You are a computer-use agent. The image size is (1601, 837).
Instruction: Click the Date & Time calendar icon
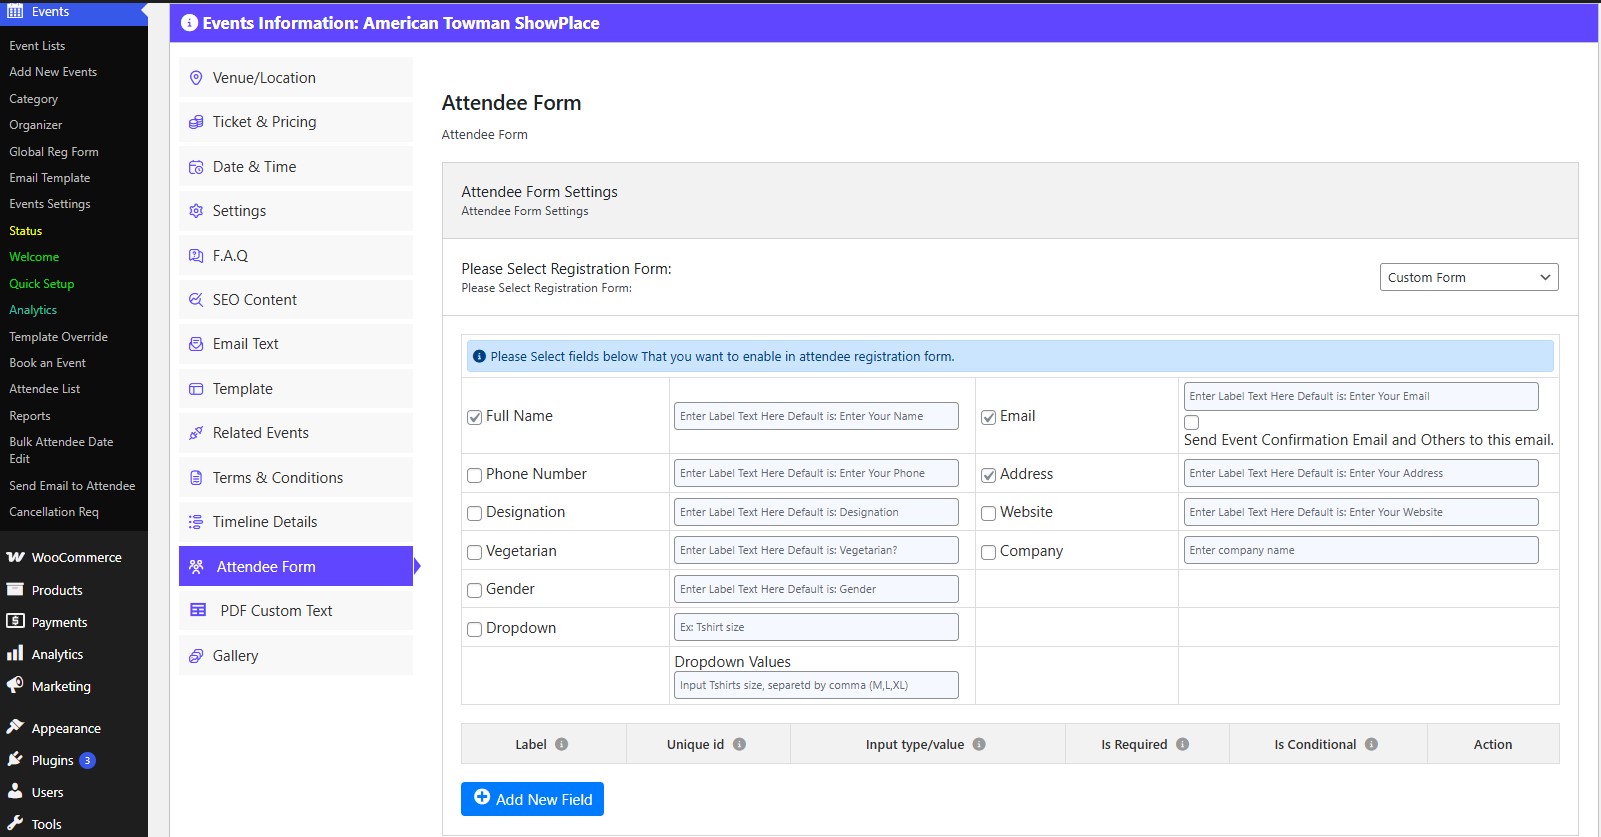coord(196,167)
